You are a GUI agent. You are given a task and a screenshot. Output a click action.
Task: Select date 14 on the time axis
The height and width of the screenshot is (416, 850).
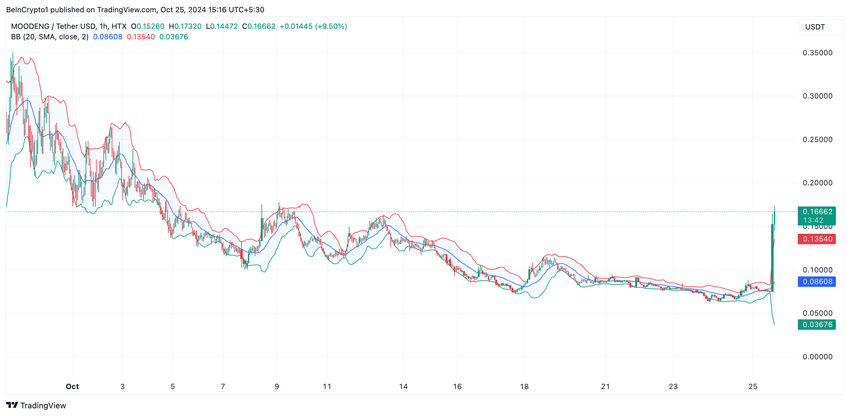click(x=403, y=387)
